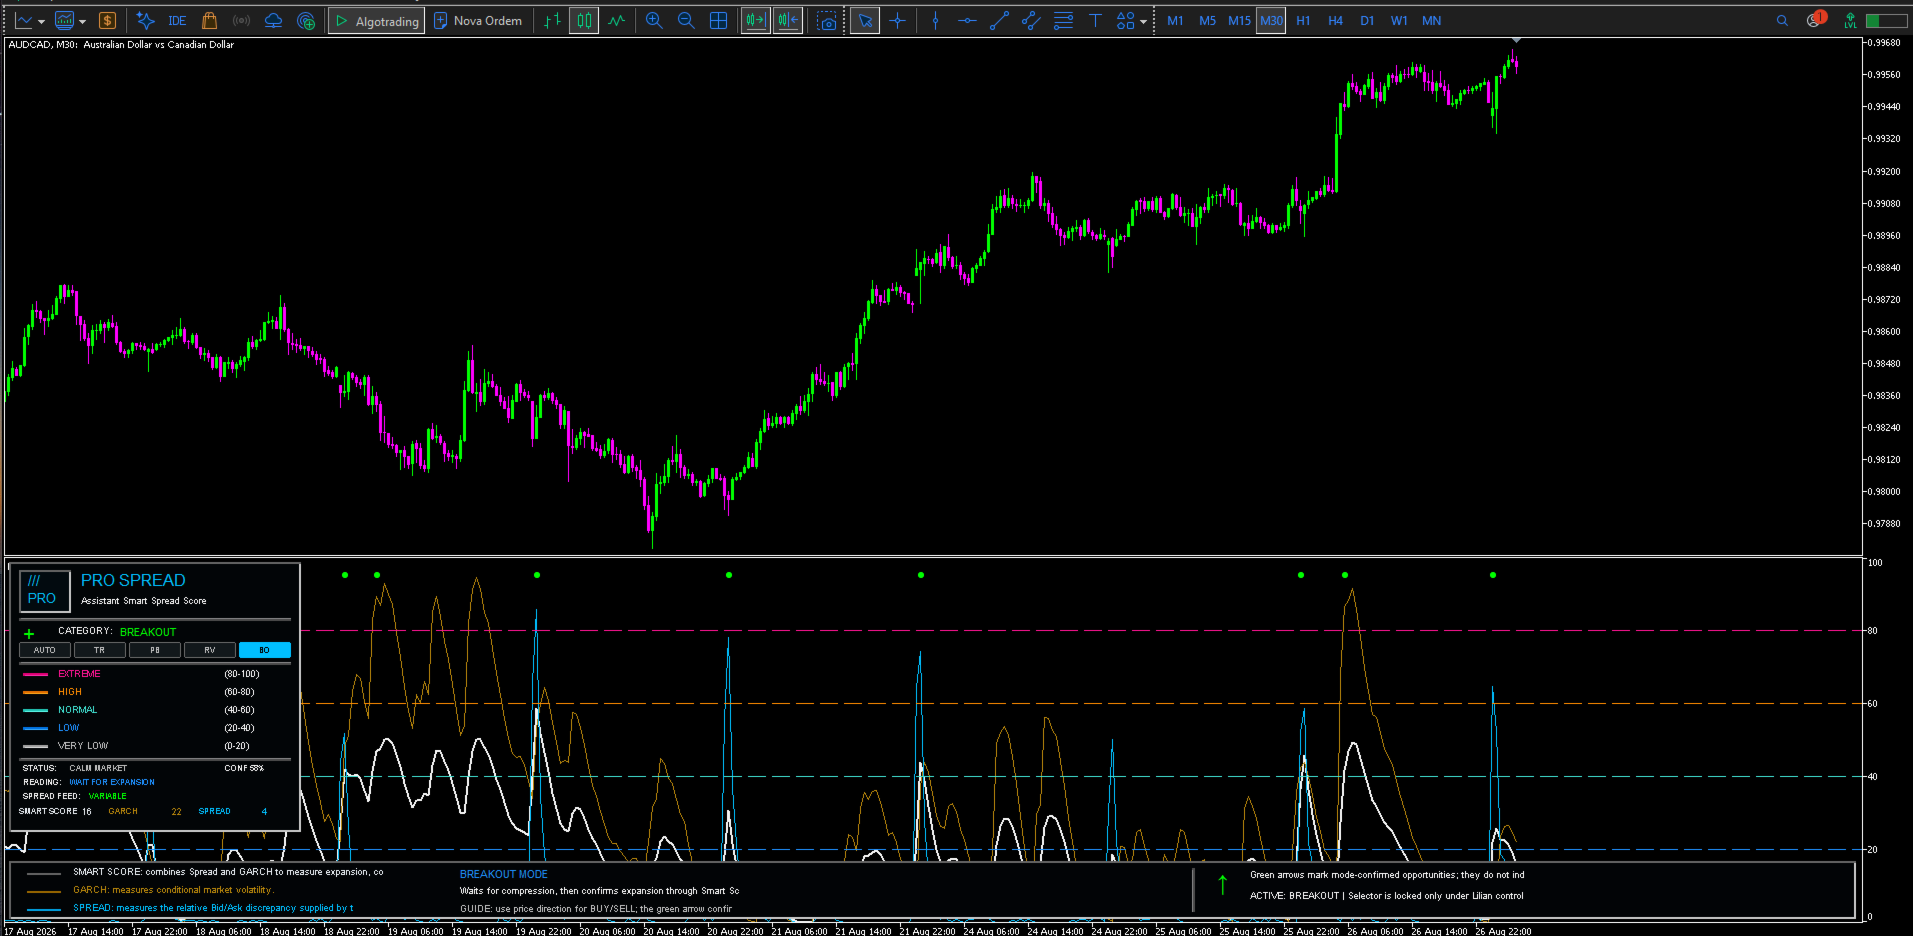Image resolution: width=1913 pixels, height=936 pixels.
Task: Open the cloud hosting icon
Action: tap(273, 21)
